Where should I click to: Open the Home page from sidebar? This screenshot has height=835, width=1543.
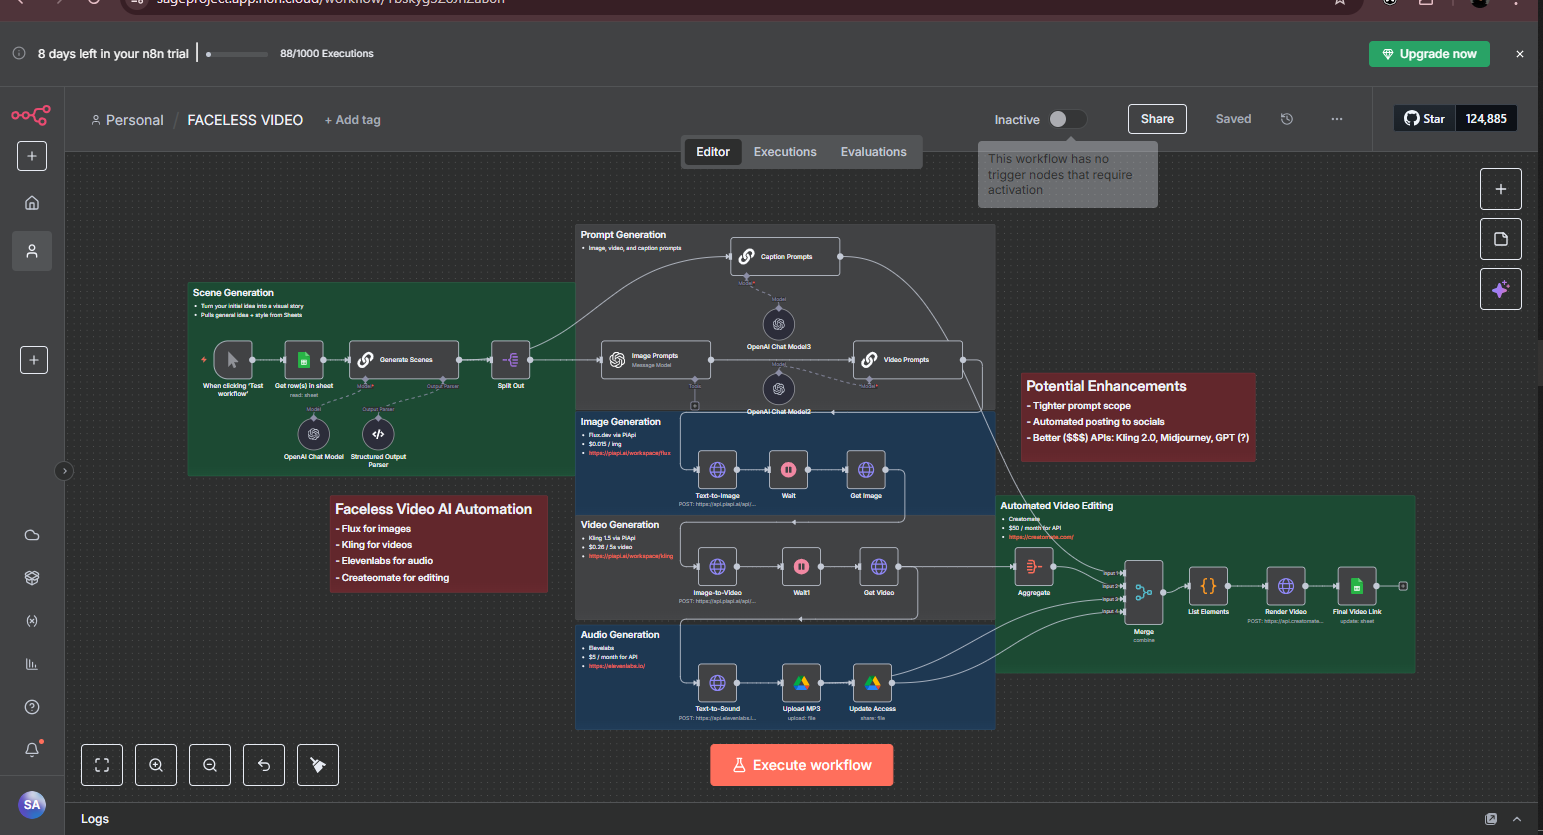coord(32,203)
